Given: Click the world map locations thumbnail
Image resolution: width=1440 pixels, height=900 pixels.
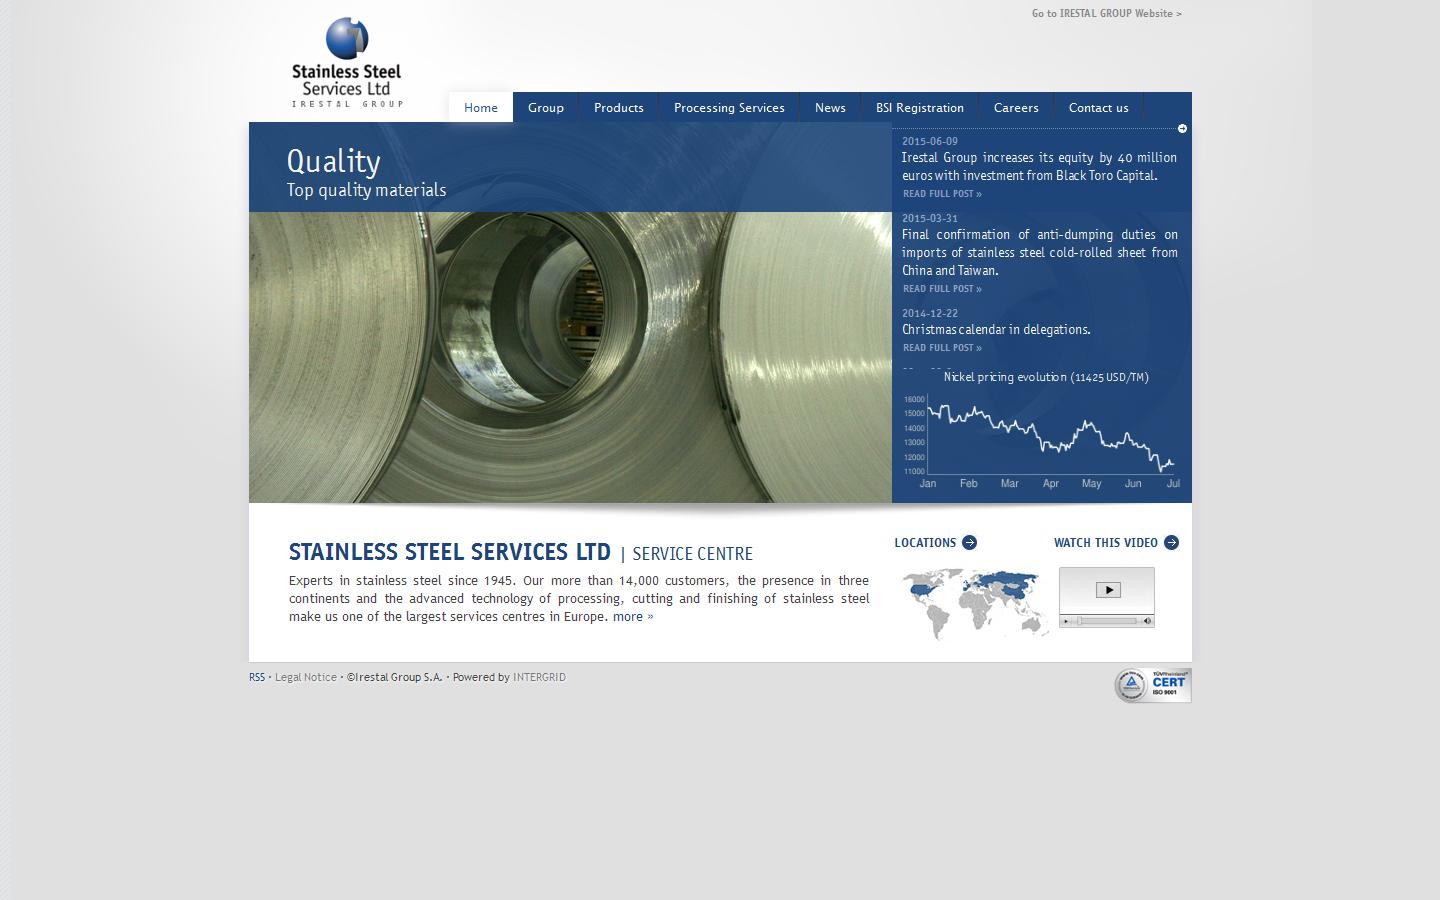Looking at the screenshot, I should click(975, 600).
